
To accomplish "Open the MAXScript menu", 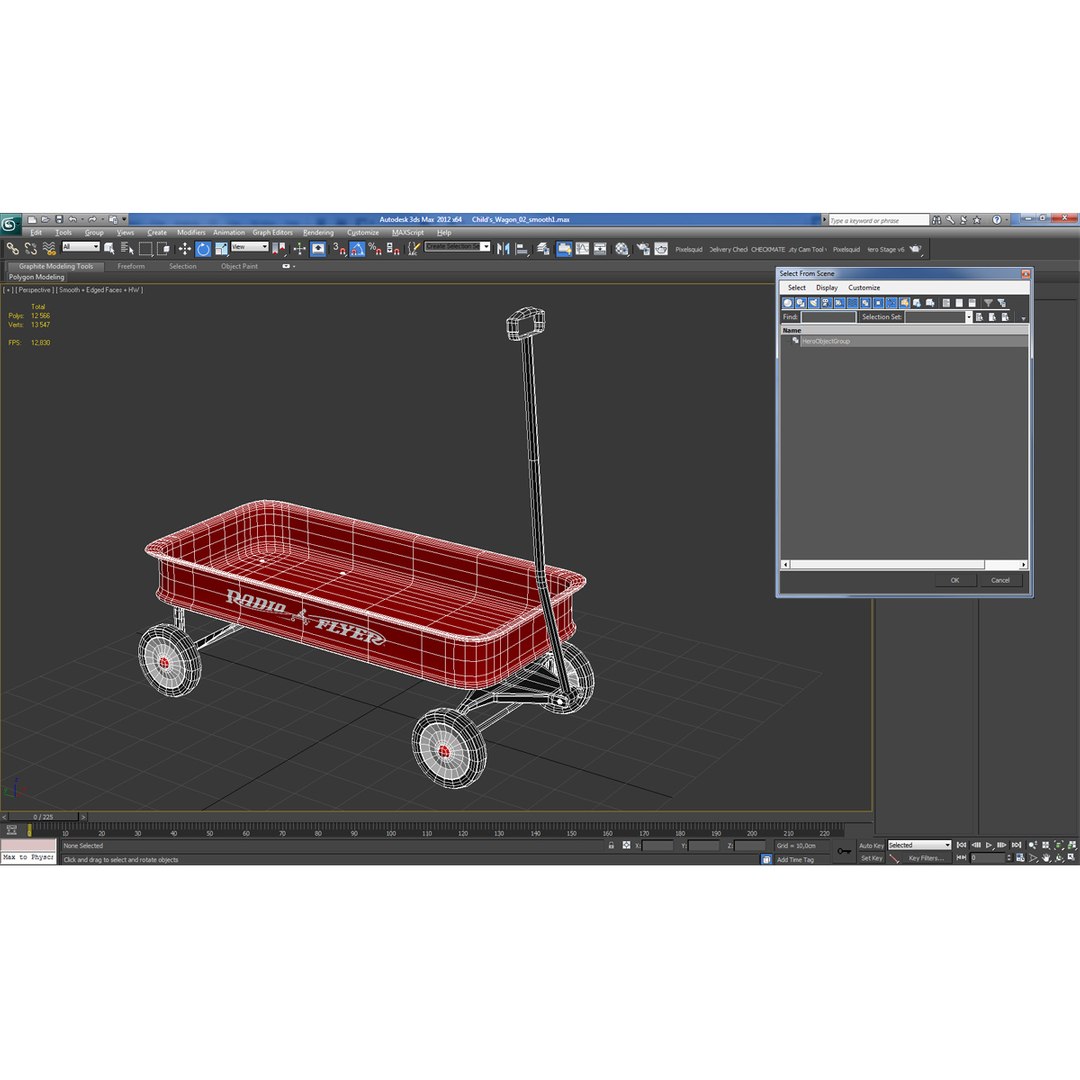I will pyautogui.click(x=408, y=233).
